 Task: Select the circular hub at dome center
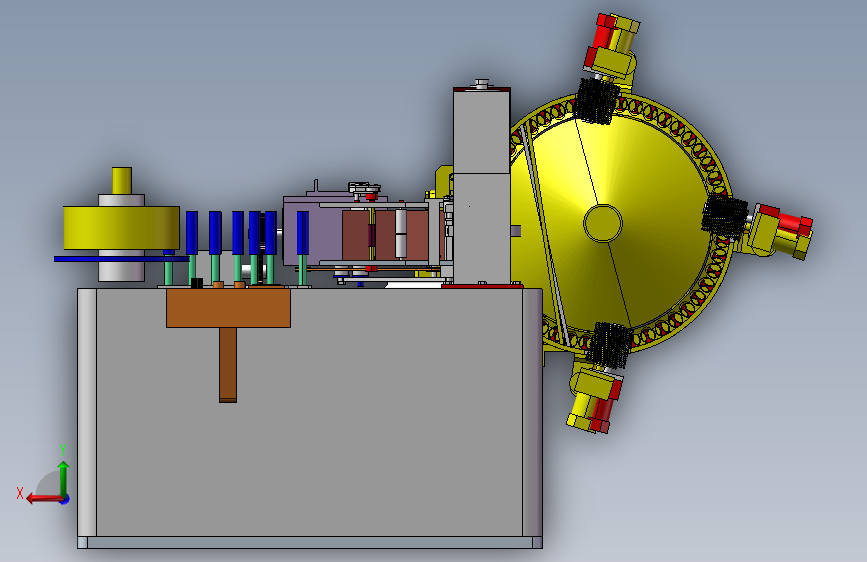click(603, 223)
